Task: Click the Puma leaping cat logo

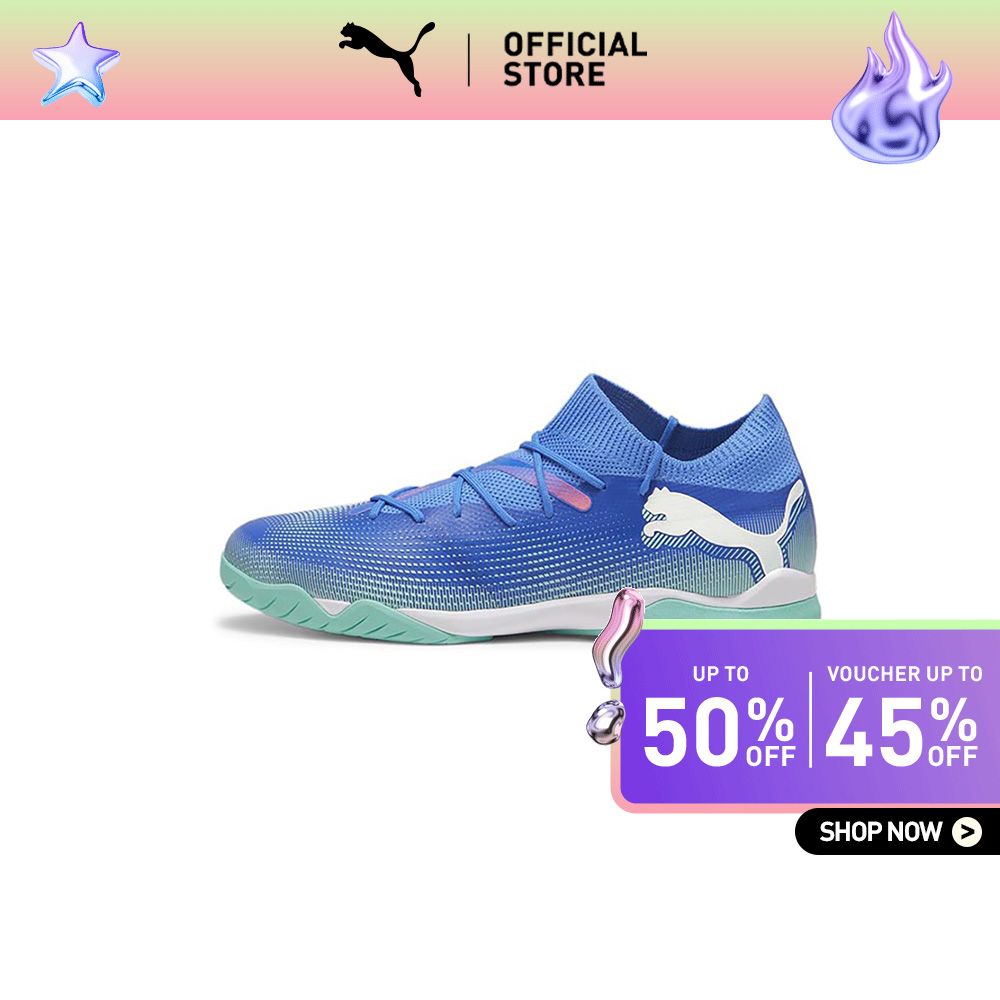Action: [x=386, y=59]
